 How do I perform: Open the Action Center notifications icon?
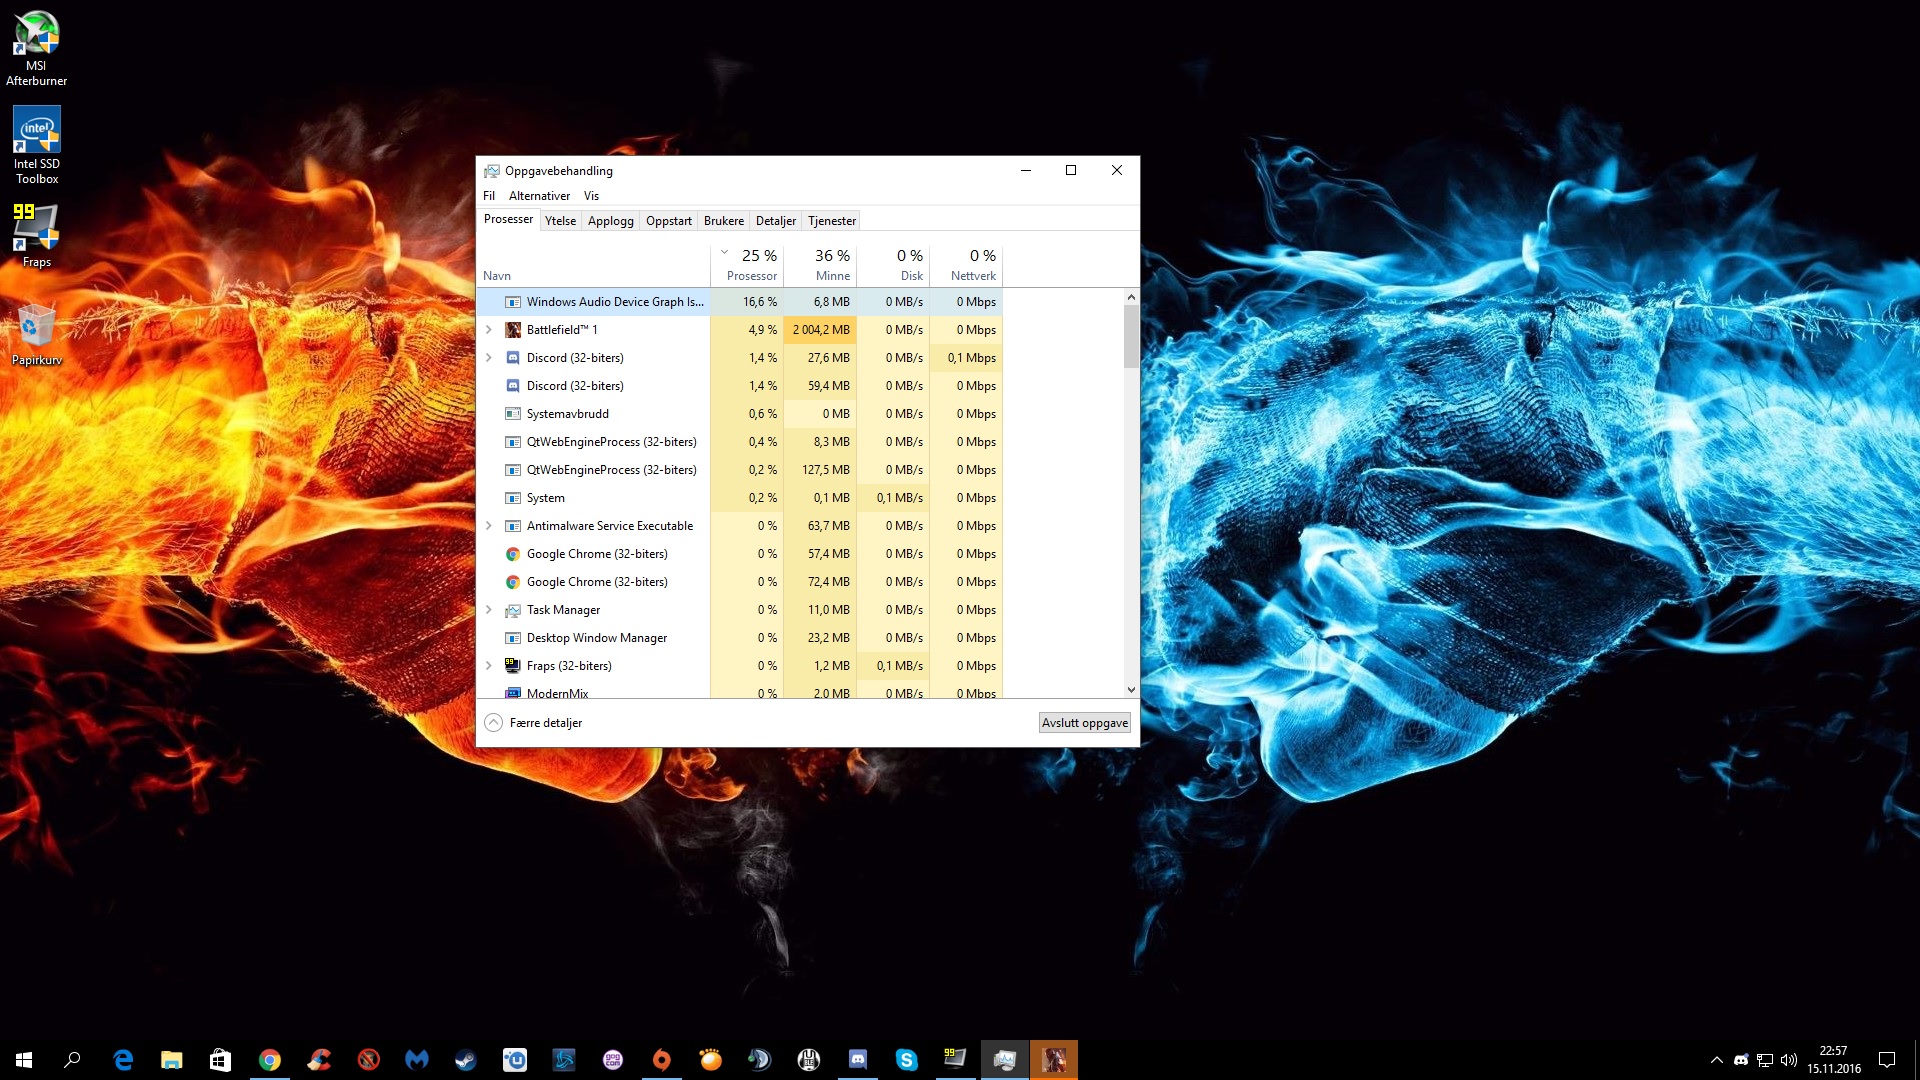1887,1060
